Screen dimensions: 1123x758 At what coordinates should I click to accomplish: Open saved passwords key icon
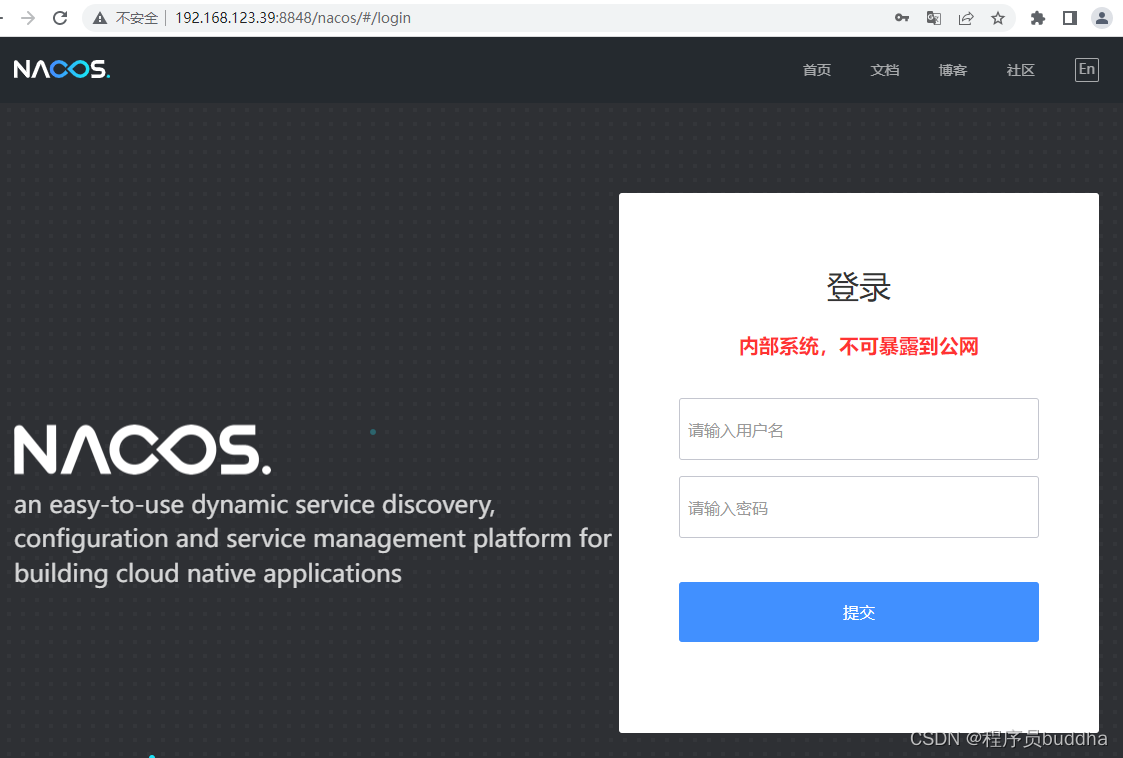pos(902,18)
